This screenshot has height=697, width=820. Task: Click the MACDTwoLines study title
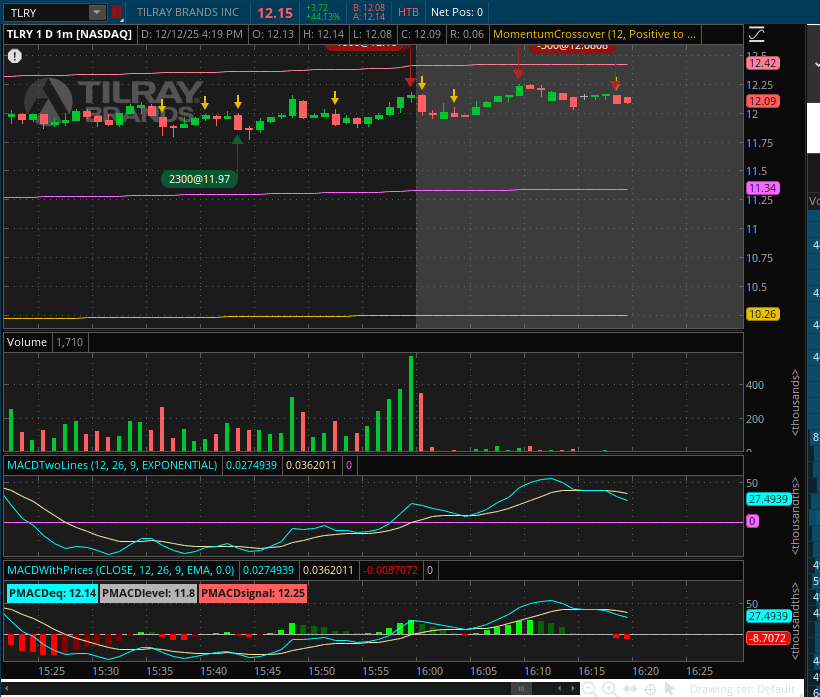pos(112,465)
